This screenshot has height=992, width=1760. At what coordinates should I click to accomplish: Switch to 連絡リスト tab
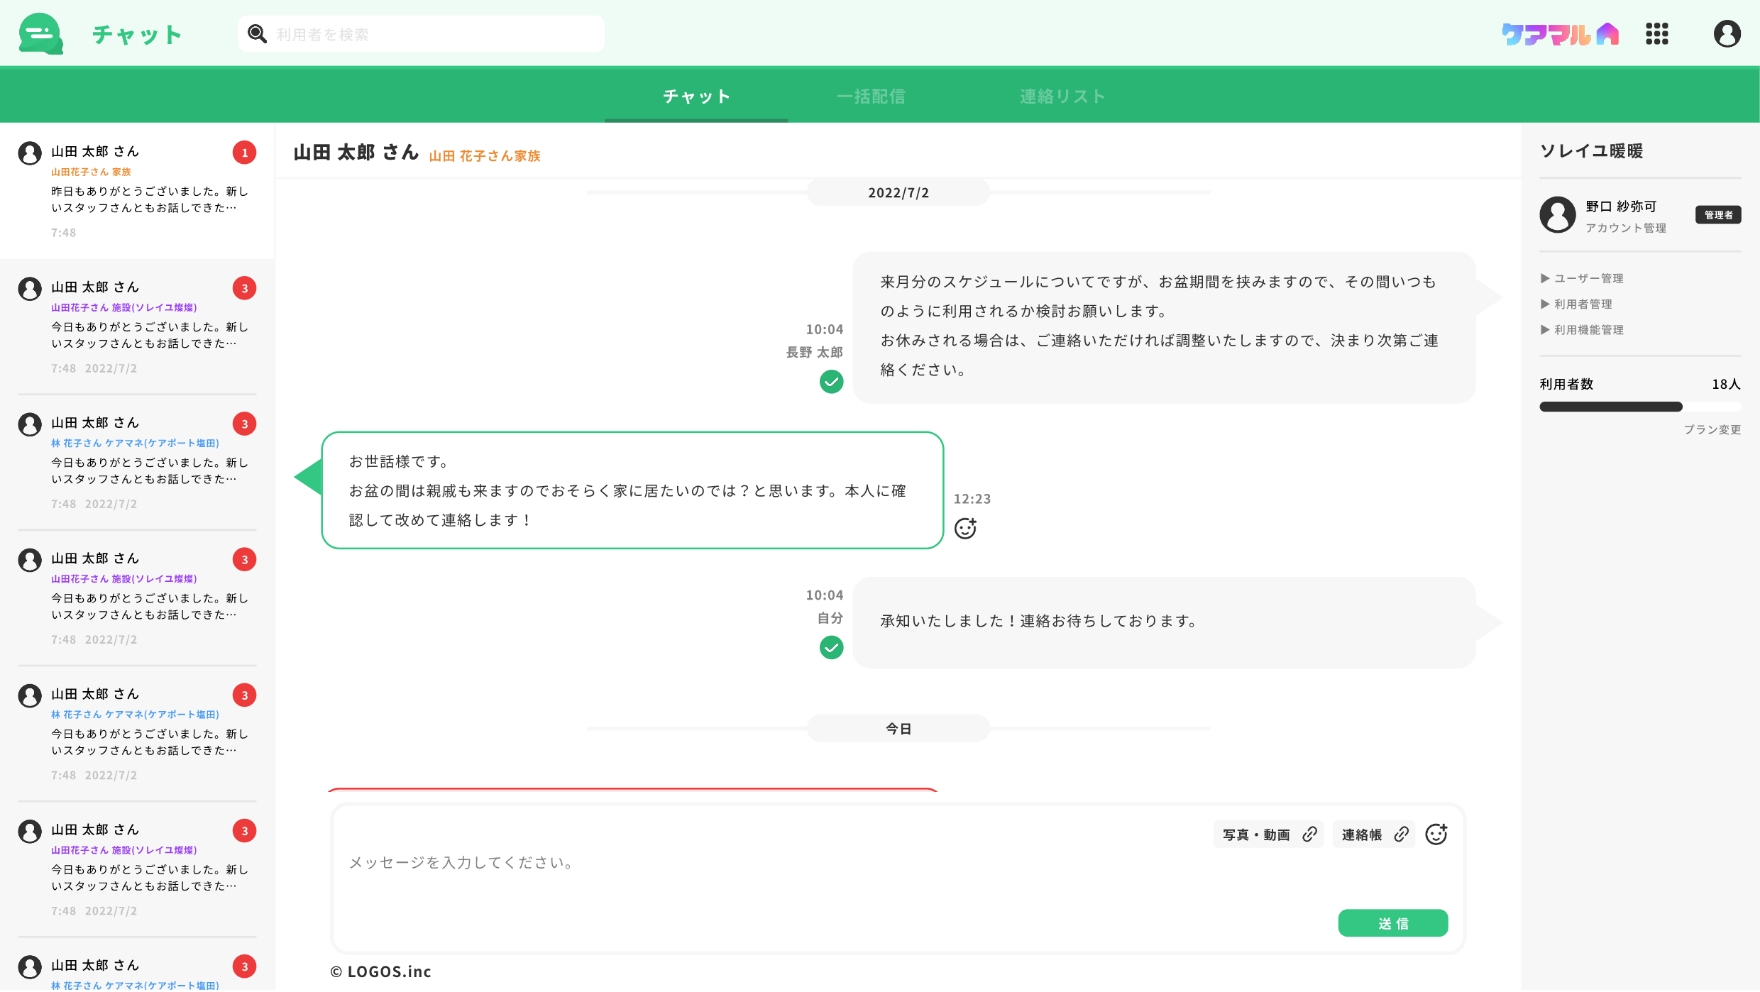(x=1062, y=96)
